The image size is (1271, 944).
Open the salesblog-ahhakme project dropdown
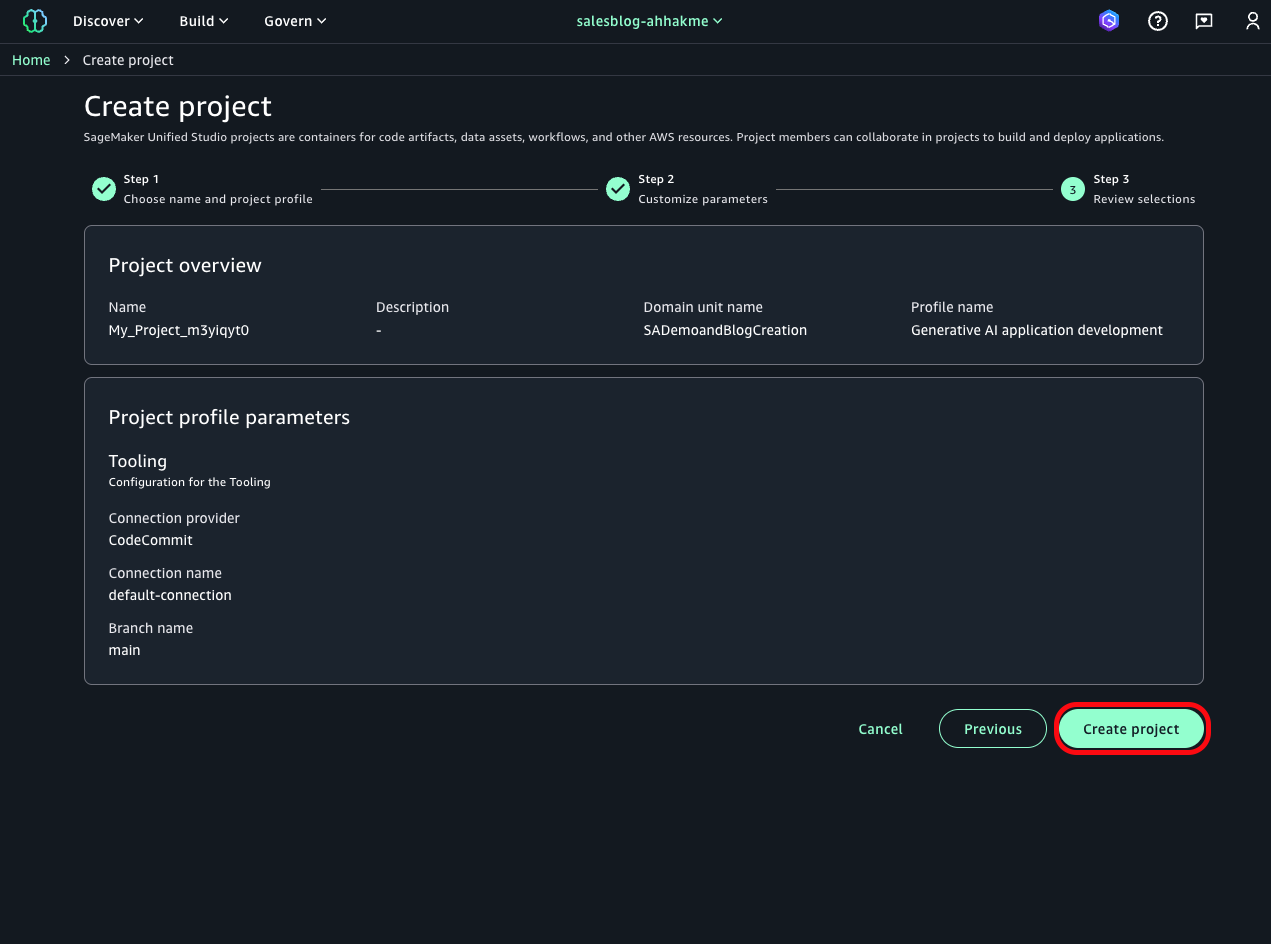click(x=649, y=20)
